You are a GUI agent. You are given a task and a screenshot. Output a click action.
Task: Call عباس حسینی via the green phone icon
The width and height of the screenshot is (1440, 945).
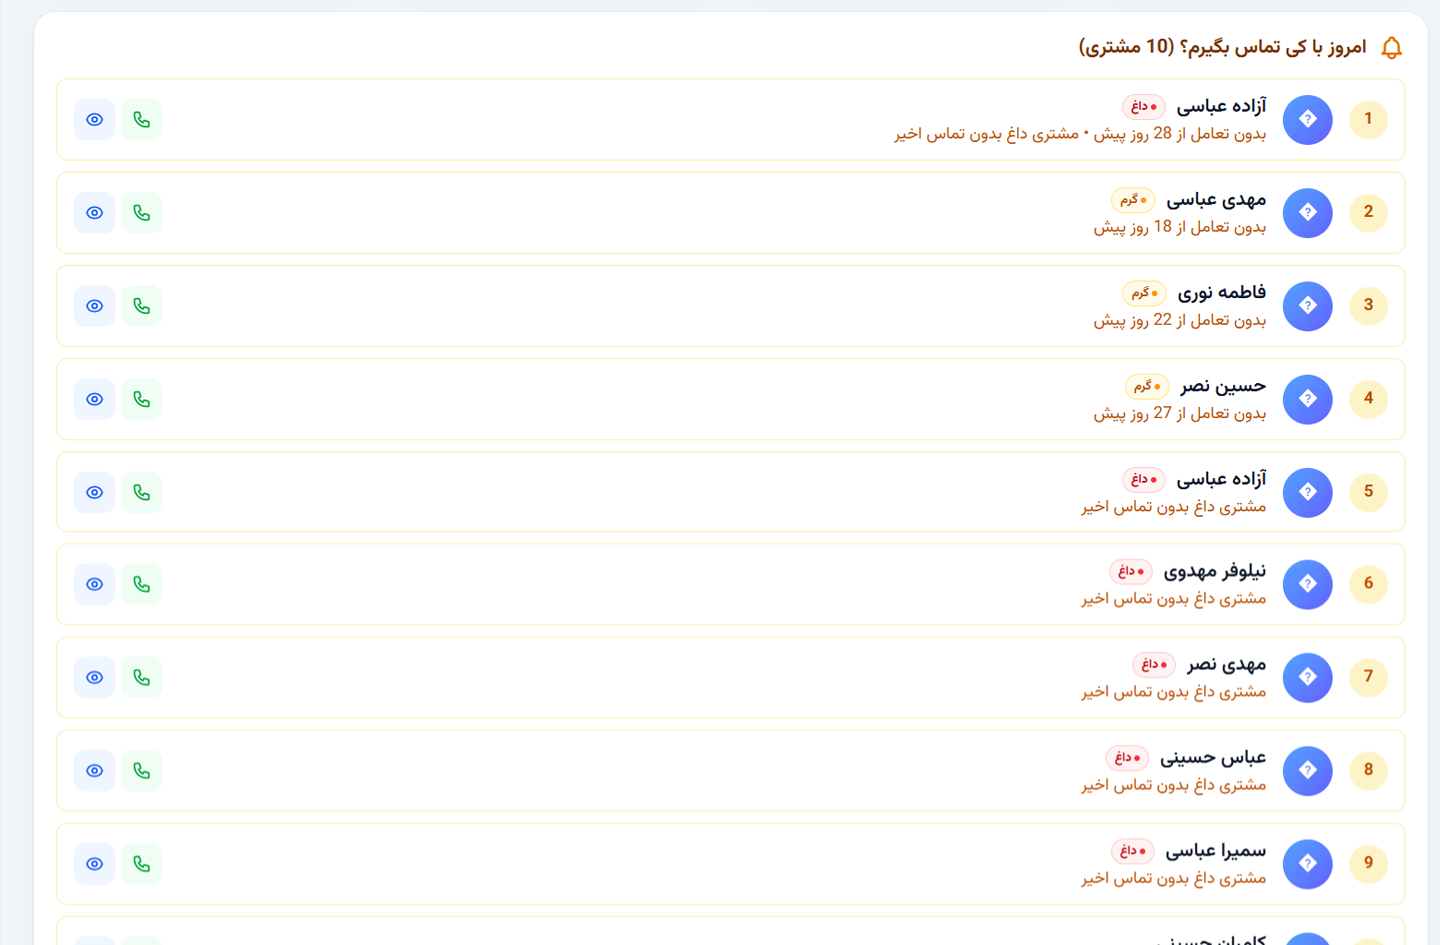point(142,770)
